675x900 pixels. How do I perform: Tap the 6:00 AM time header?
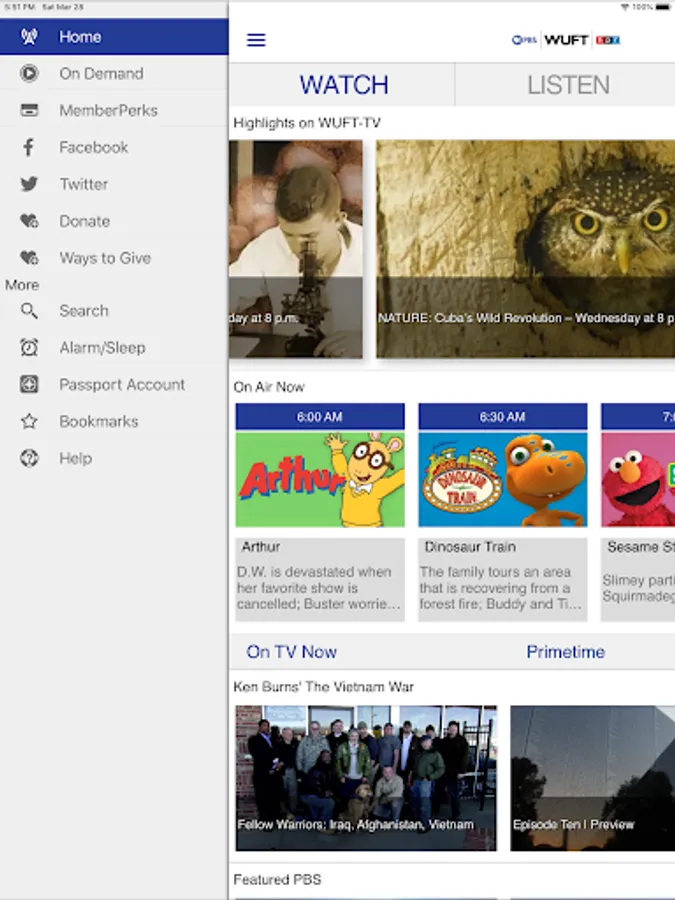point(320,417)
